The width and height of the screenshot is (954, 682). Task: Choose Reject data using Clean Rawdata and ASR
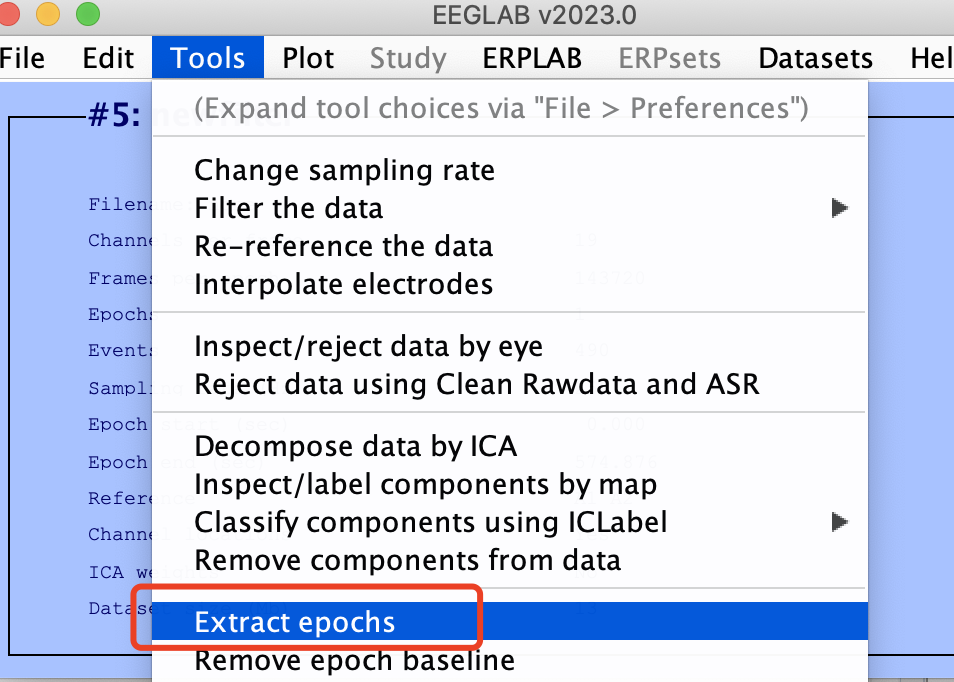tap(476, 384)
